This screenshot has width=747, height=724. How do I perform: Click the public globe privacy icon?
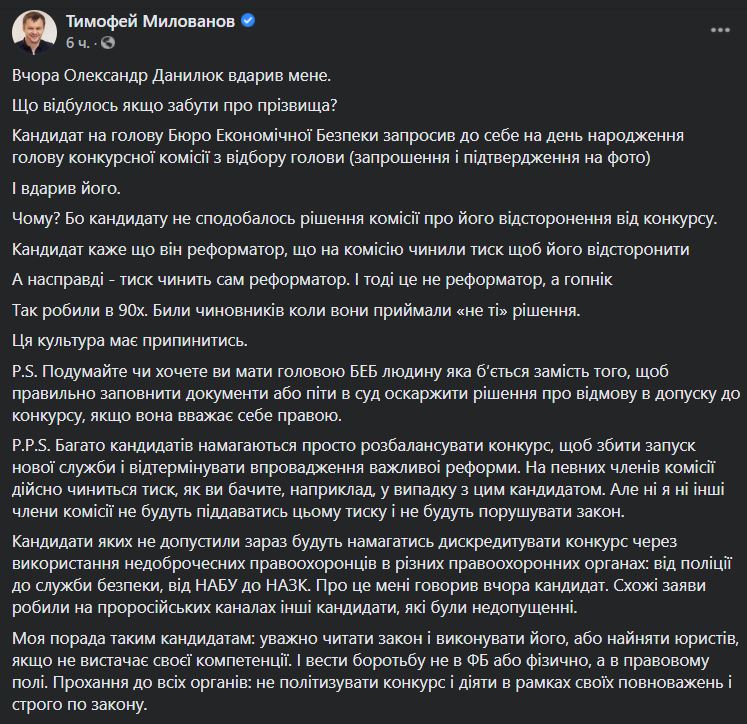[x=105, y=45]
